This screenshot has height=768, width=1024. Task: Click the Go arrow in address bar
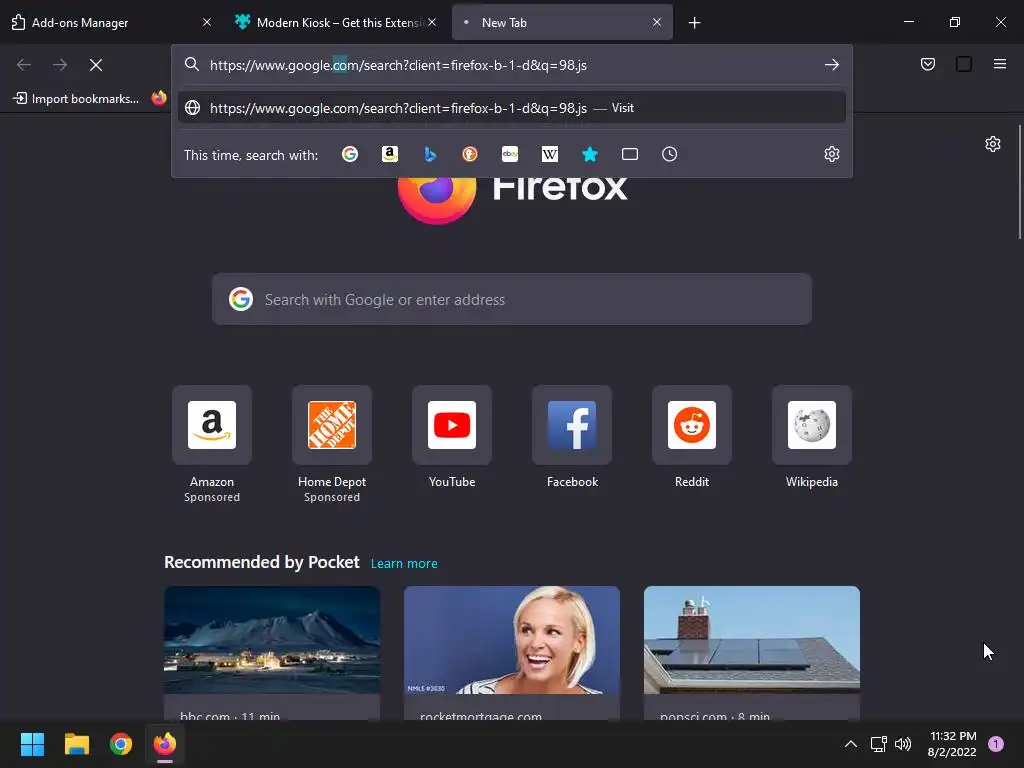pyautogui.click(x=831, y=65)
